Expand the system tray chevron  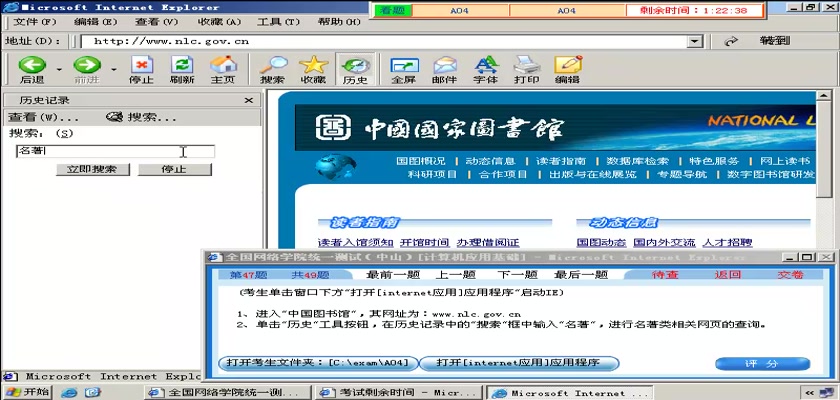coord(809,393)
